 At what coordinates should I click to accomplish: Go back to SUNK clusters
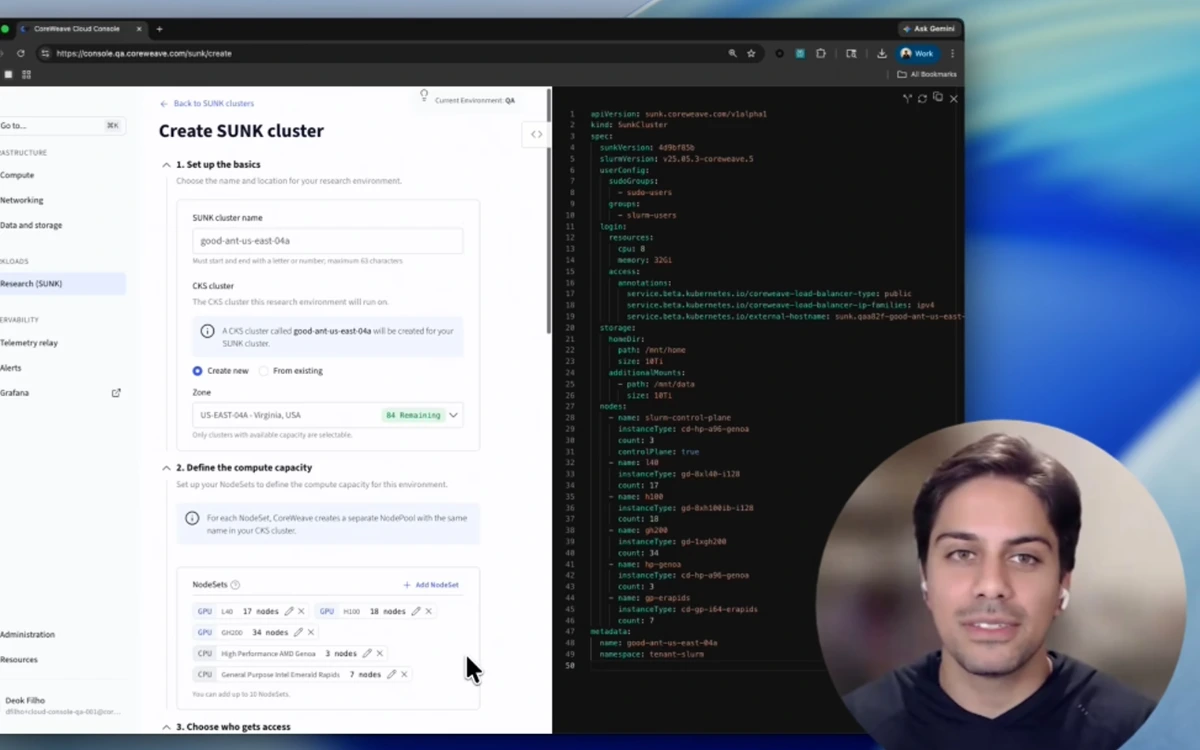[207, 103]
